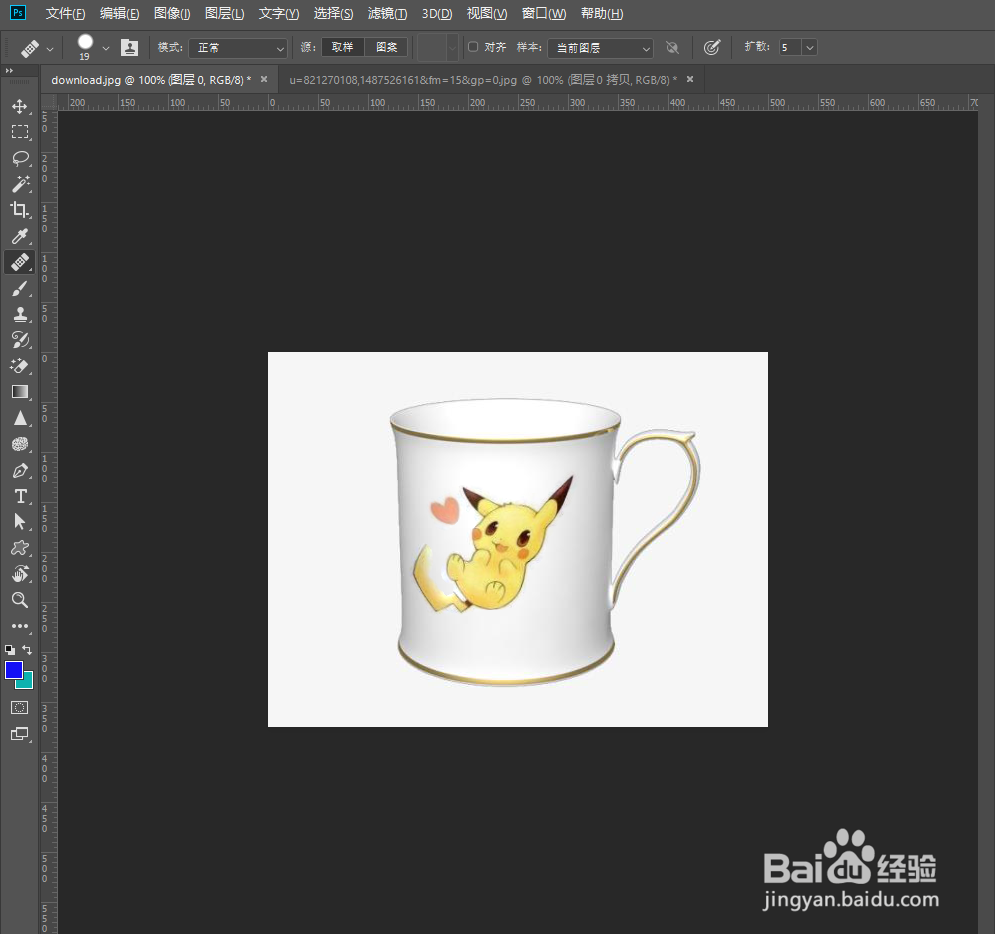
Task: Set source to 取样 sampled
Action: pos(343,47)
